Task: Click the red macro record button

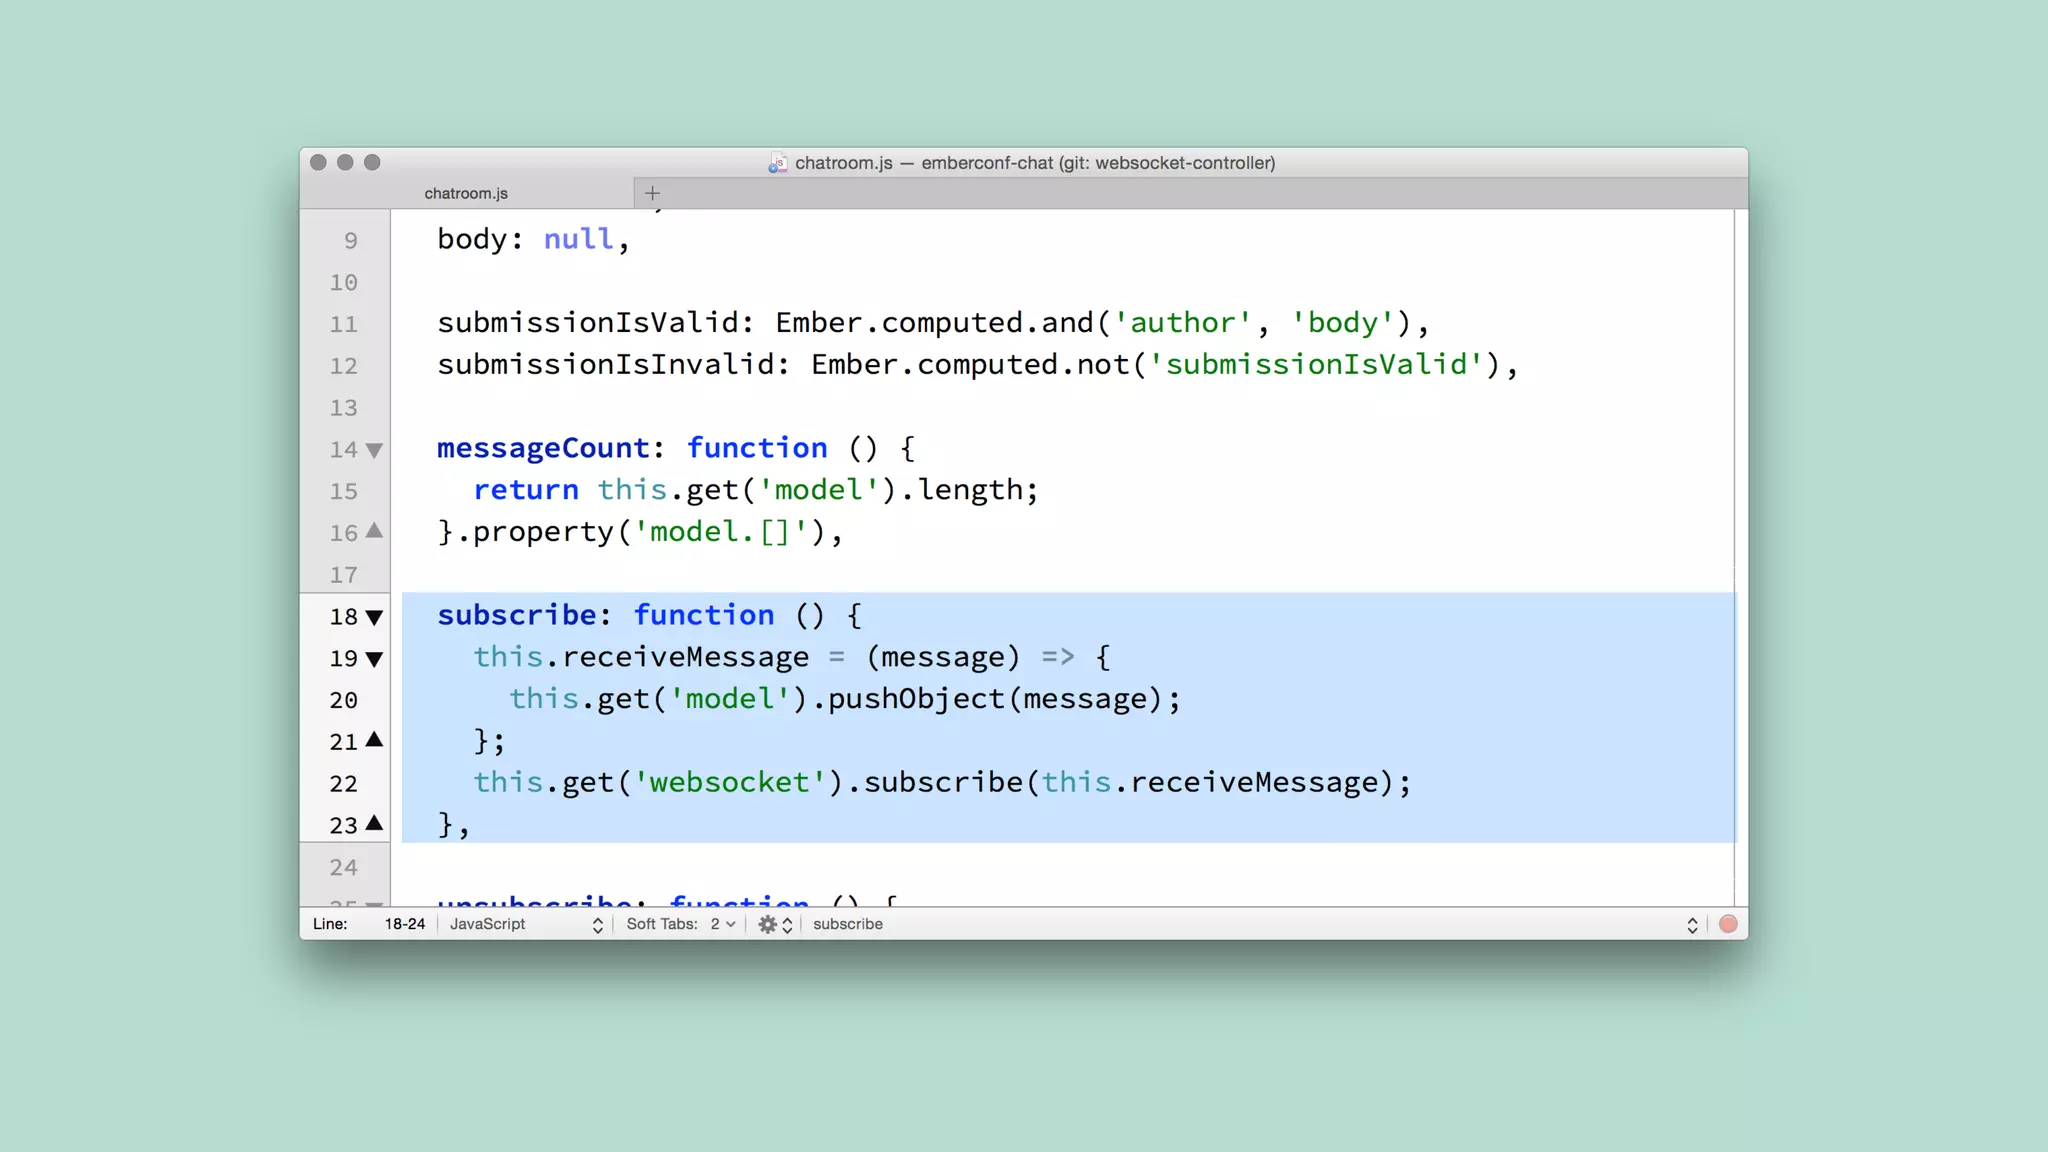Action: tap(1728, 924)
